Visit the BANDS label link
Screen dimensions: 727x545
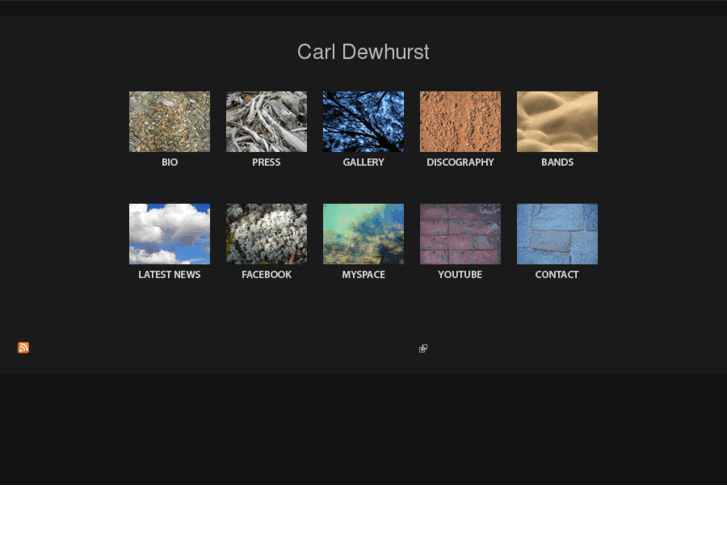[x=557, y=162]
